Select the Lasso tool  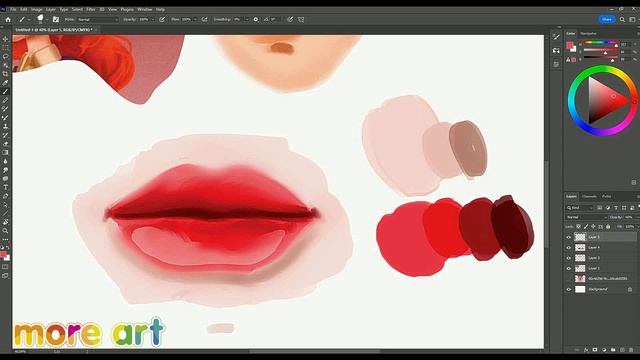5,56
